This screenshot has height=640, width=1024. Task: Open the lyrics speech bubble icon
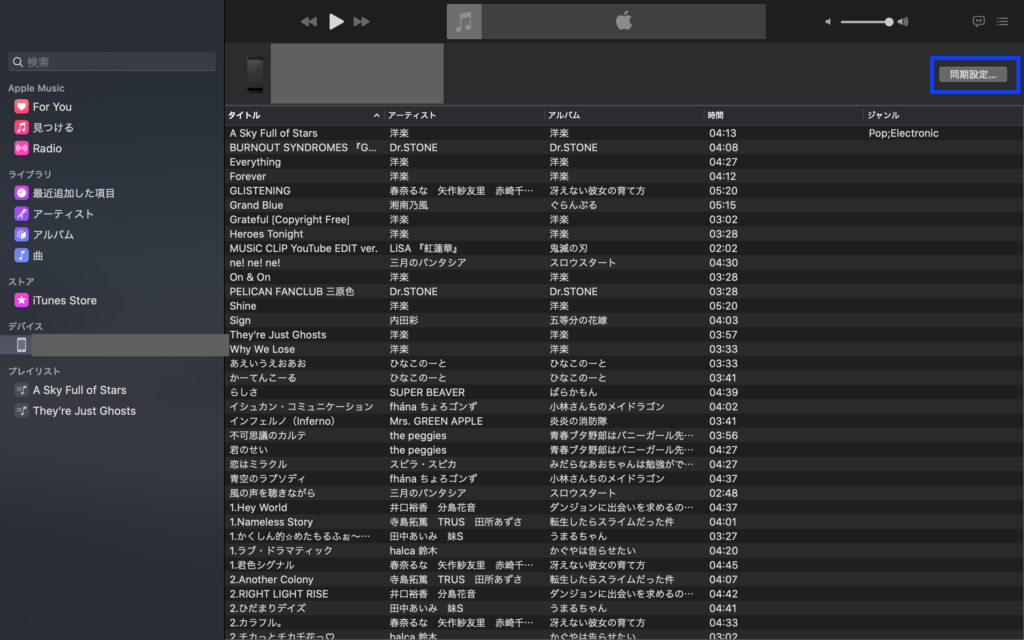pyautogui.click(x=978, y=22)
